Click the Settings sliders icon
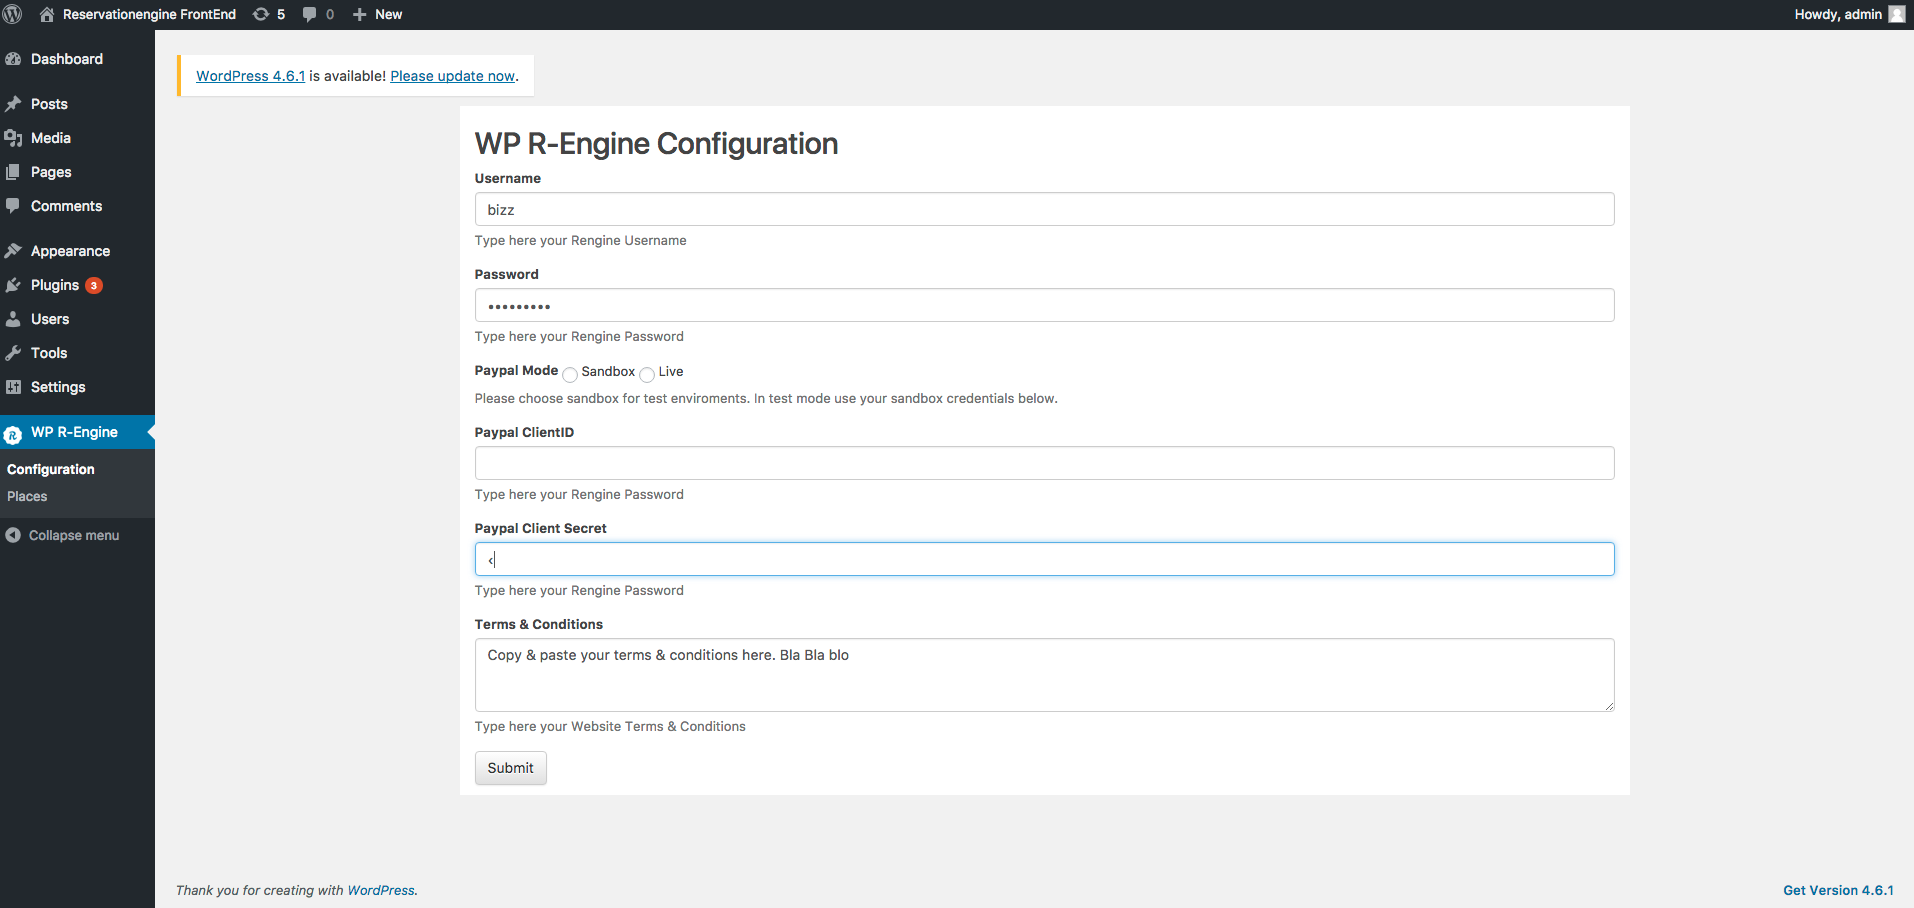The height and width of the screenshot is (908, 1914). click(x=13, y=387)
